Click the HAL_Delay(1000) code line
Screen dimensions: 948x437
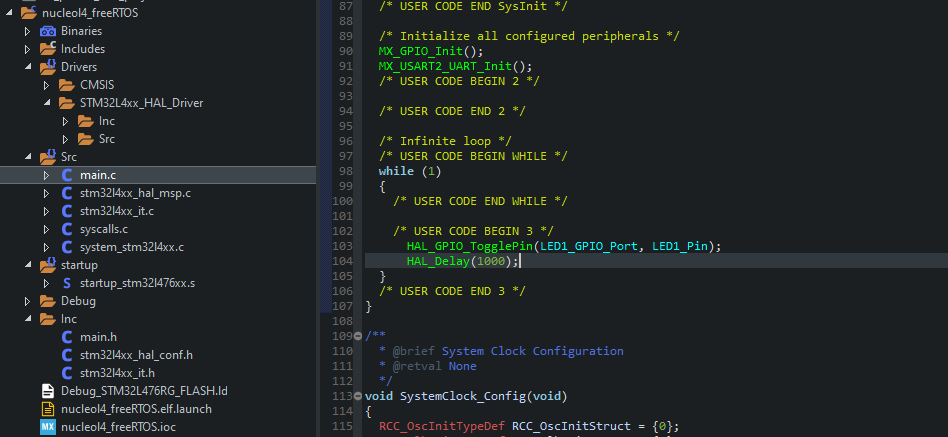tap(462, 261)
